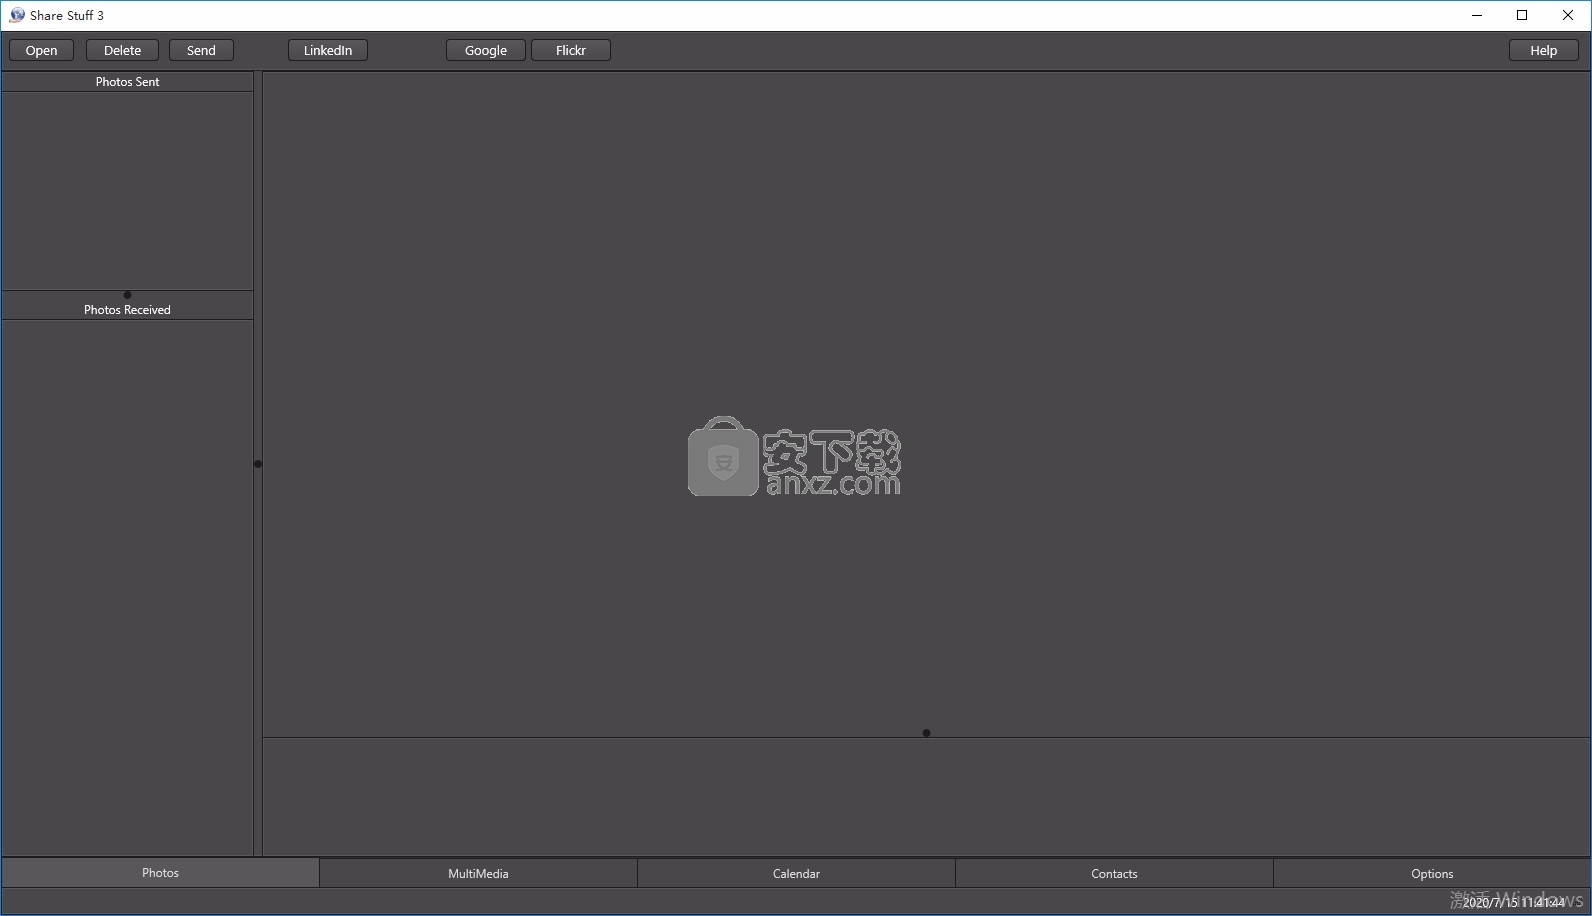
Task: Click the date and time in status bar
Action: pos(1513,902)
